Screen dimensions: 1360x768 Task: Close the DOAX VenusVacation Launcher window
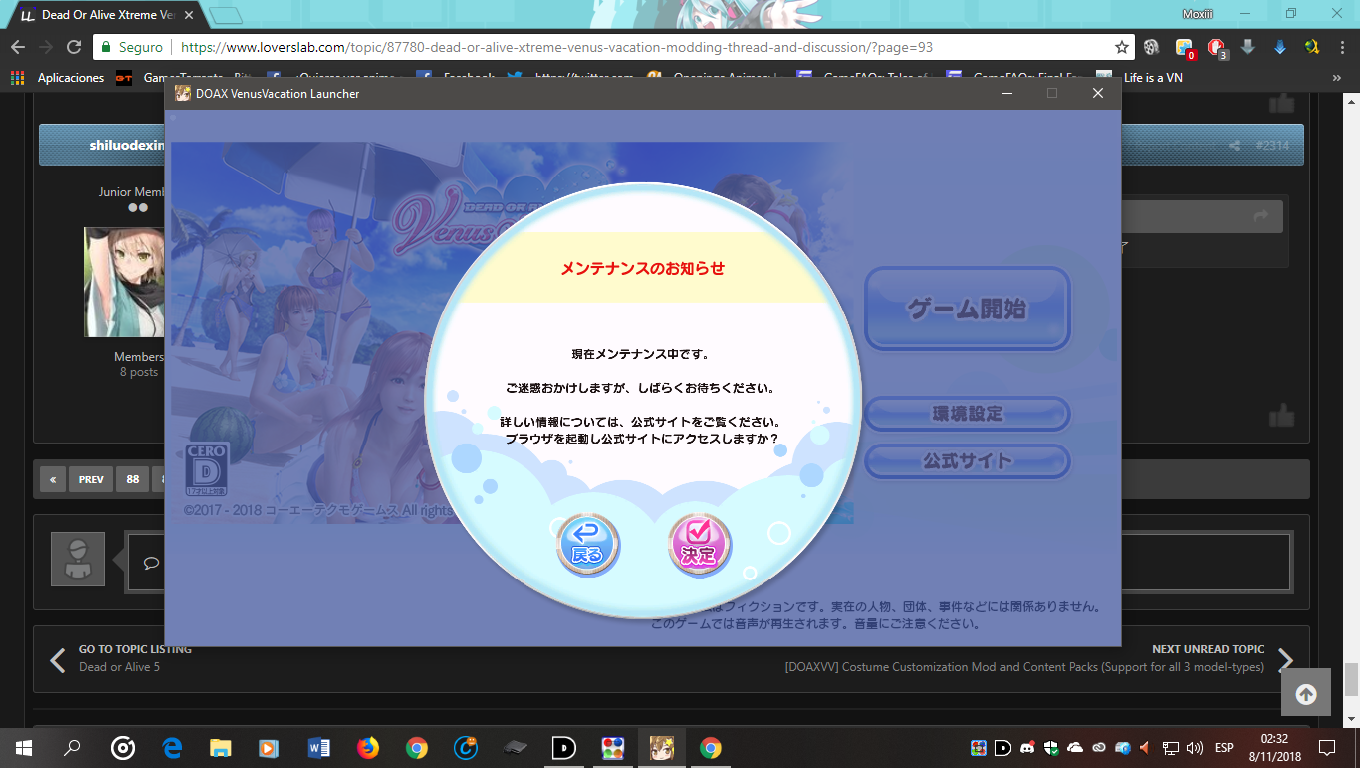pos(1098,93)
